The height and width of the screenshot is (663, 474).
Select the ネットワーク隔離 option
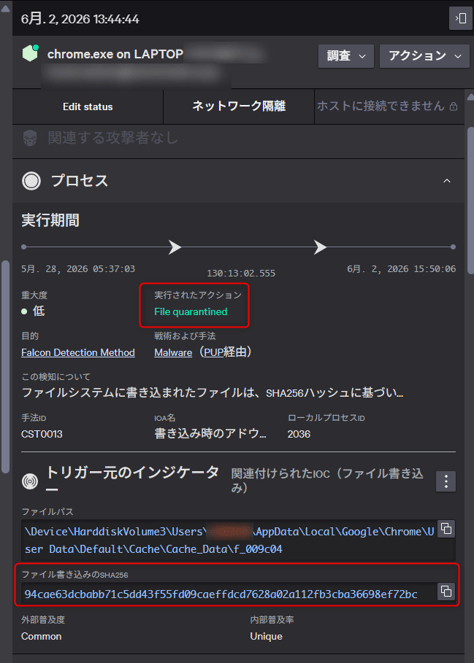pyautogui.click(x=239, y=106)
